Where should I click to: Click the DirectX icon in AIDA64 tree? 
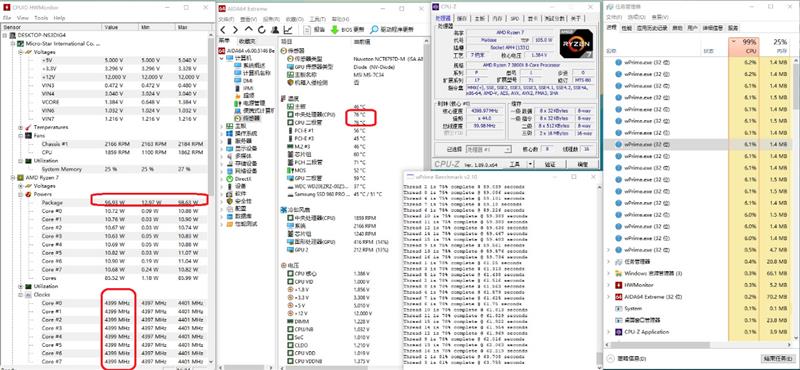pos(230,179)
